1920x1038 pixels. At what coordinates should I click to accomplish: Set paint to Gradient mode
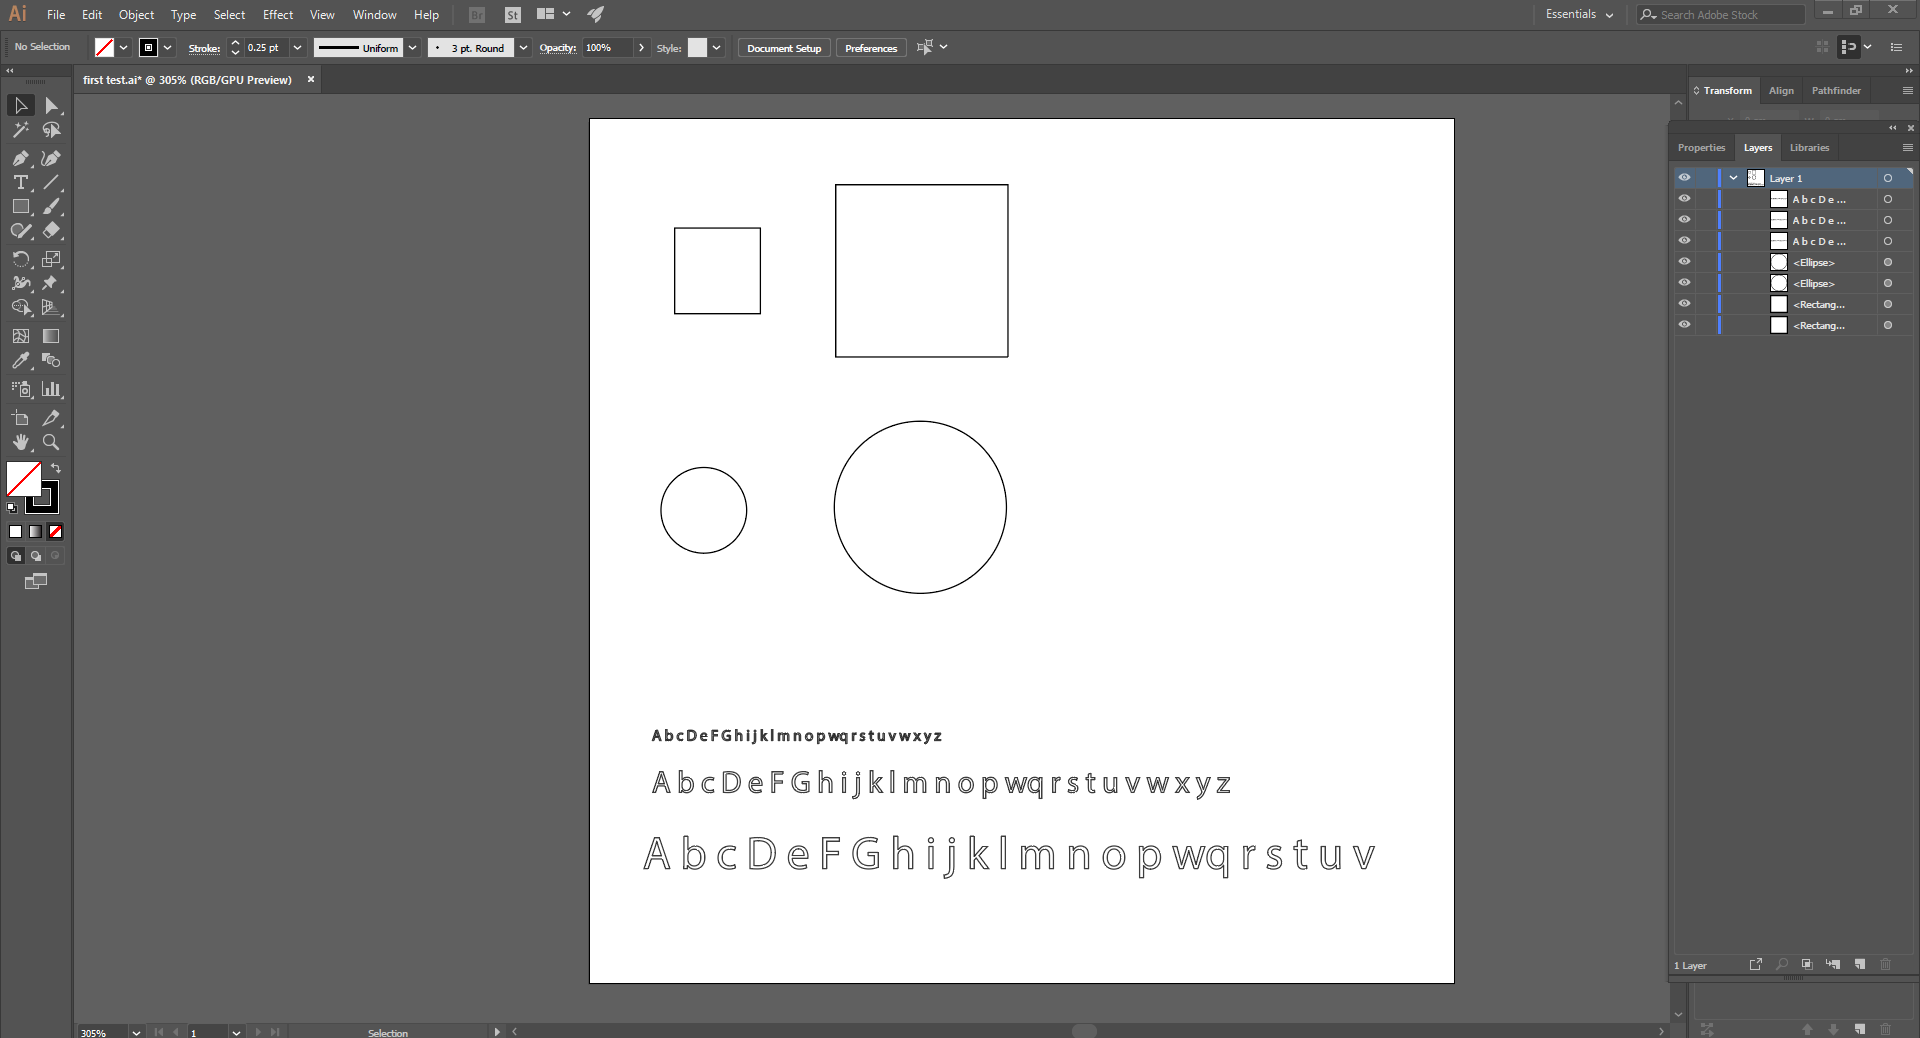(x=36, y=532)
